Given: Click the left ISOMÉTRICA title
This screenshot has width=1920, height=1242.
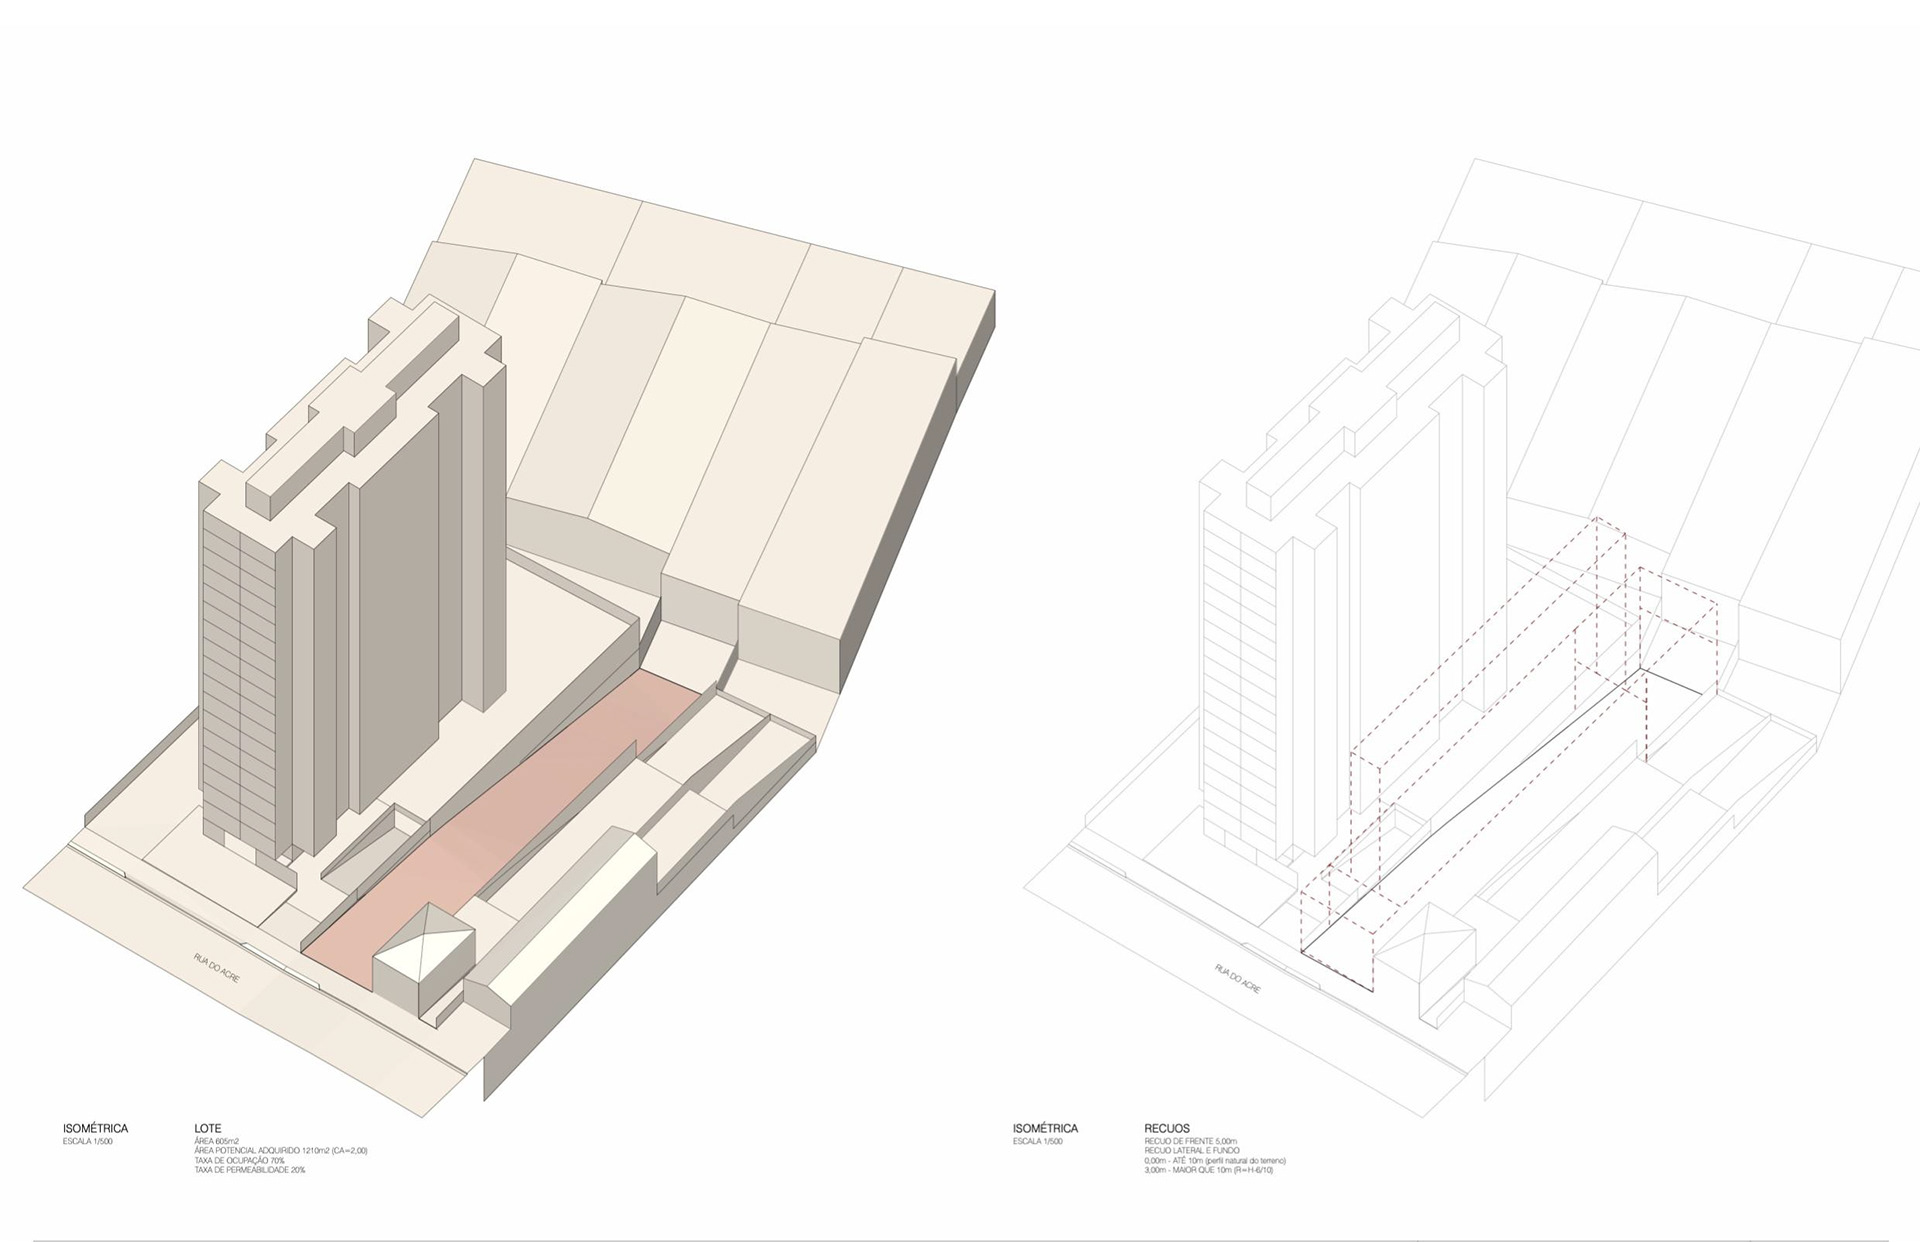Looking at the screenshot, I should click(95, 1129).
